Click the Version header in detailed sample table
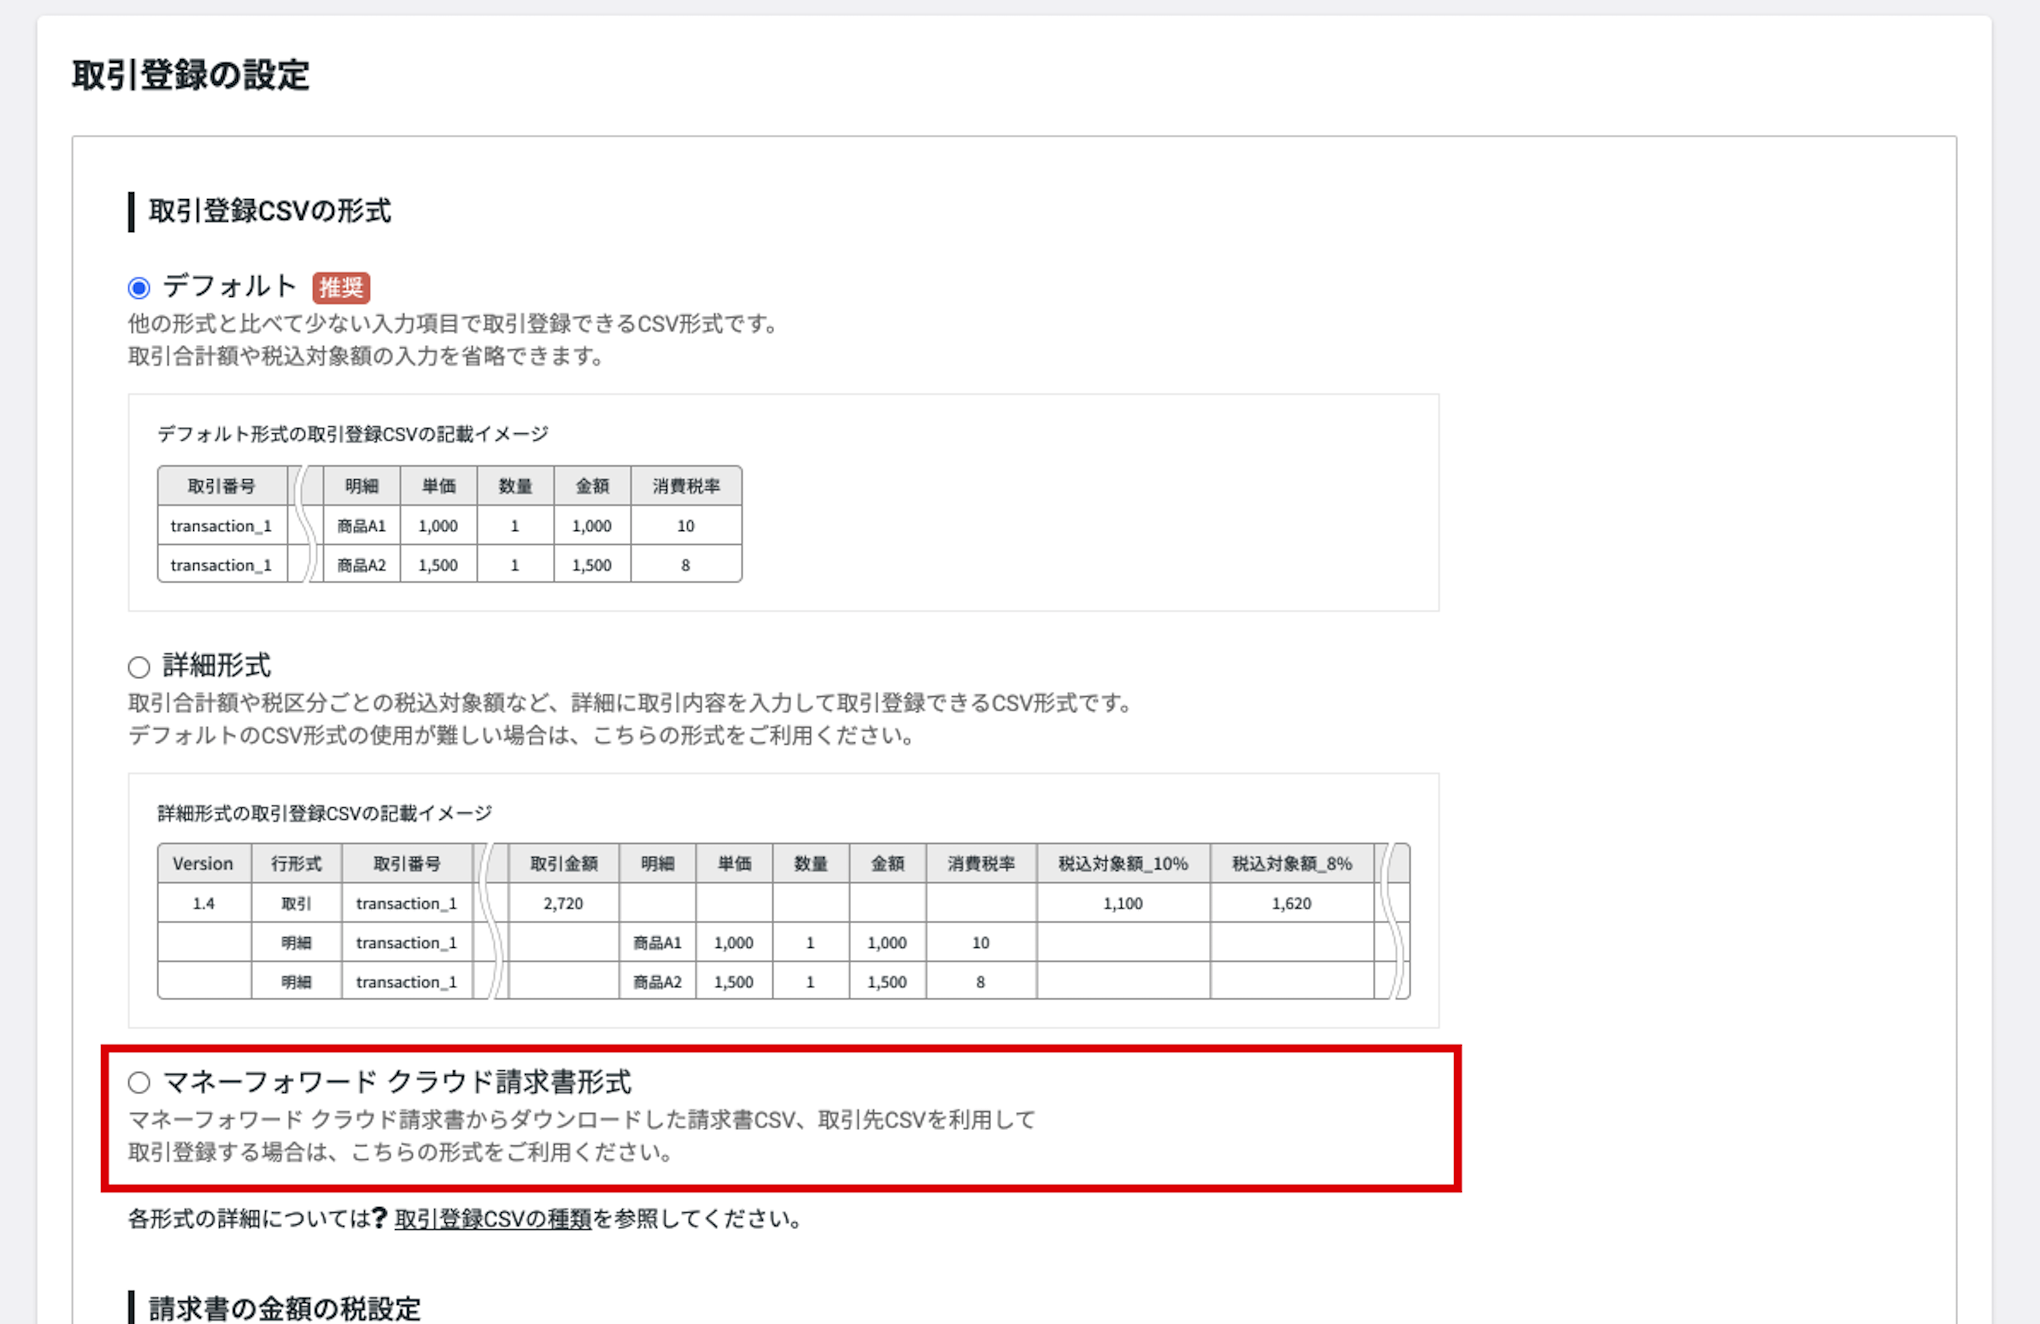Image resolution: width=2040 pixels, height=1324 pixels. pyautogui.click(x=204, y=863)
